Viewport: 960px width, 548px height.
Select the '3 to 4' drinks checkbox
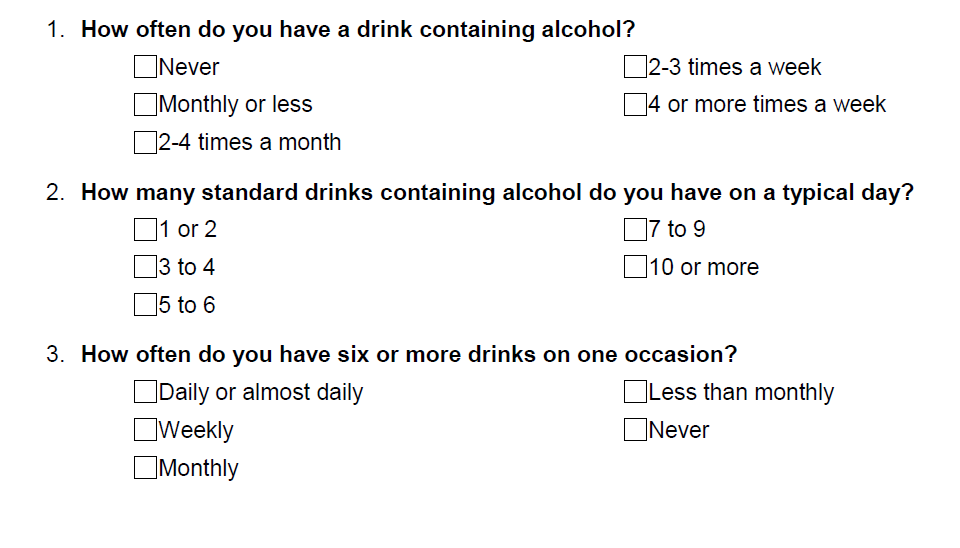point(146,267)
